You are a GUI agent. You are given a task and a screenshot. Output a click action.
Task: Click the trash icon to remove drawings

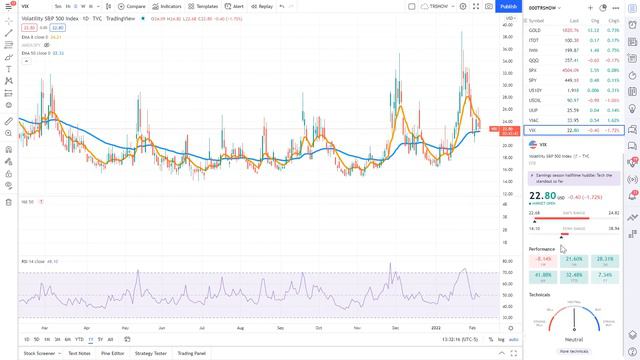coord(9,202)
